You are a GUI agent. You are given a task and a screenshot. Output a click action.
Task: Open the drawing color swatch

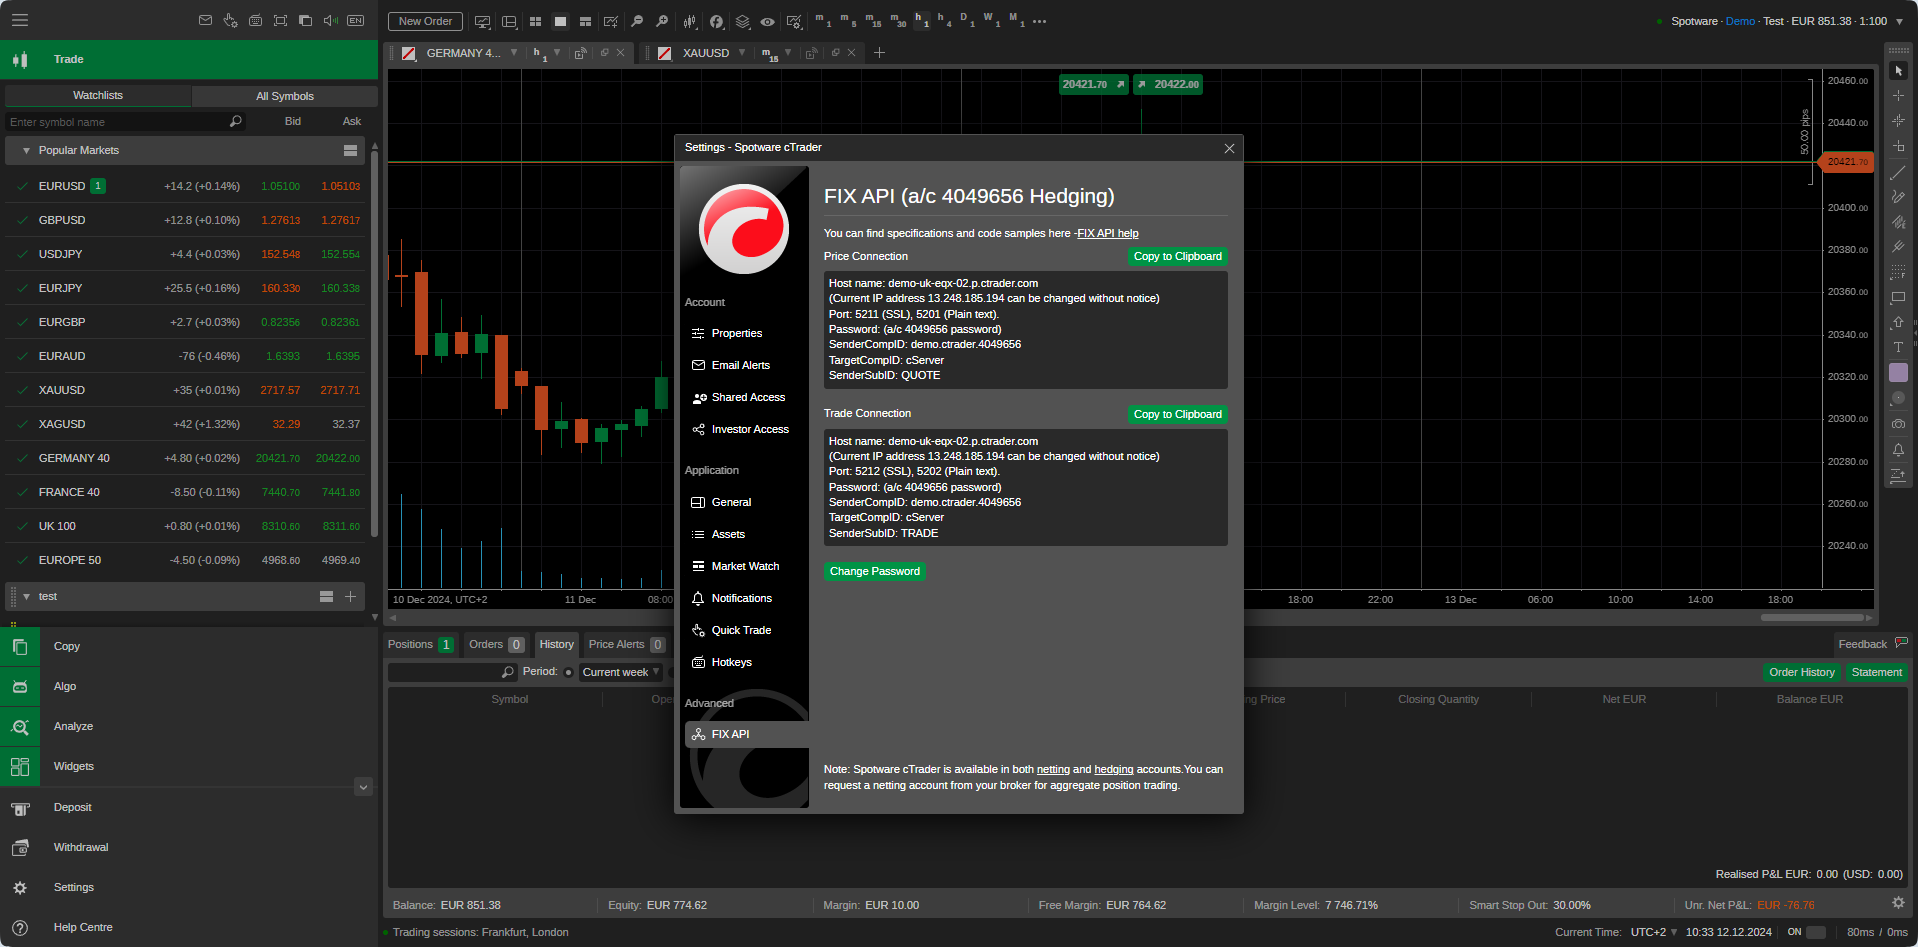tap(1898, 372)
